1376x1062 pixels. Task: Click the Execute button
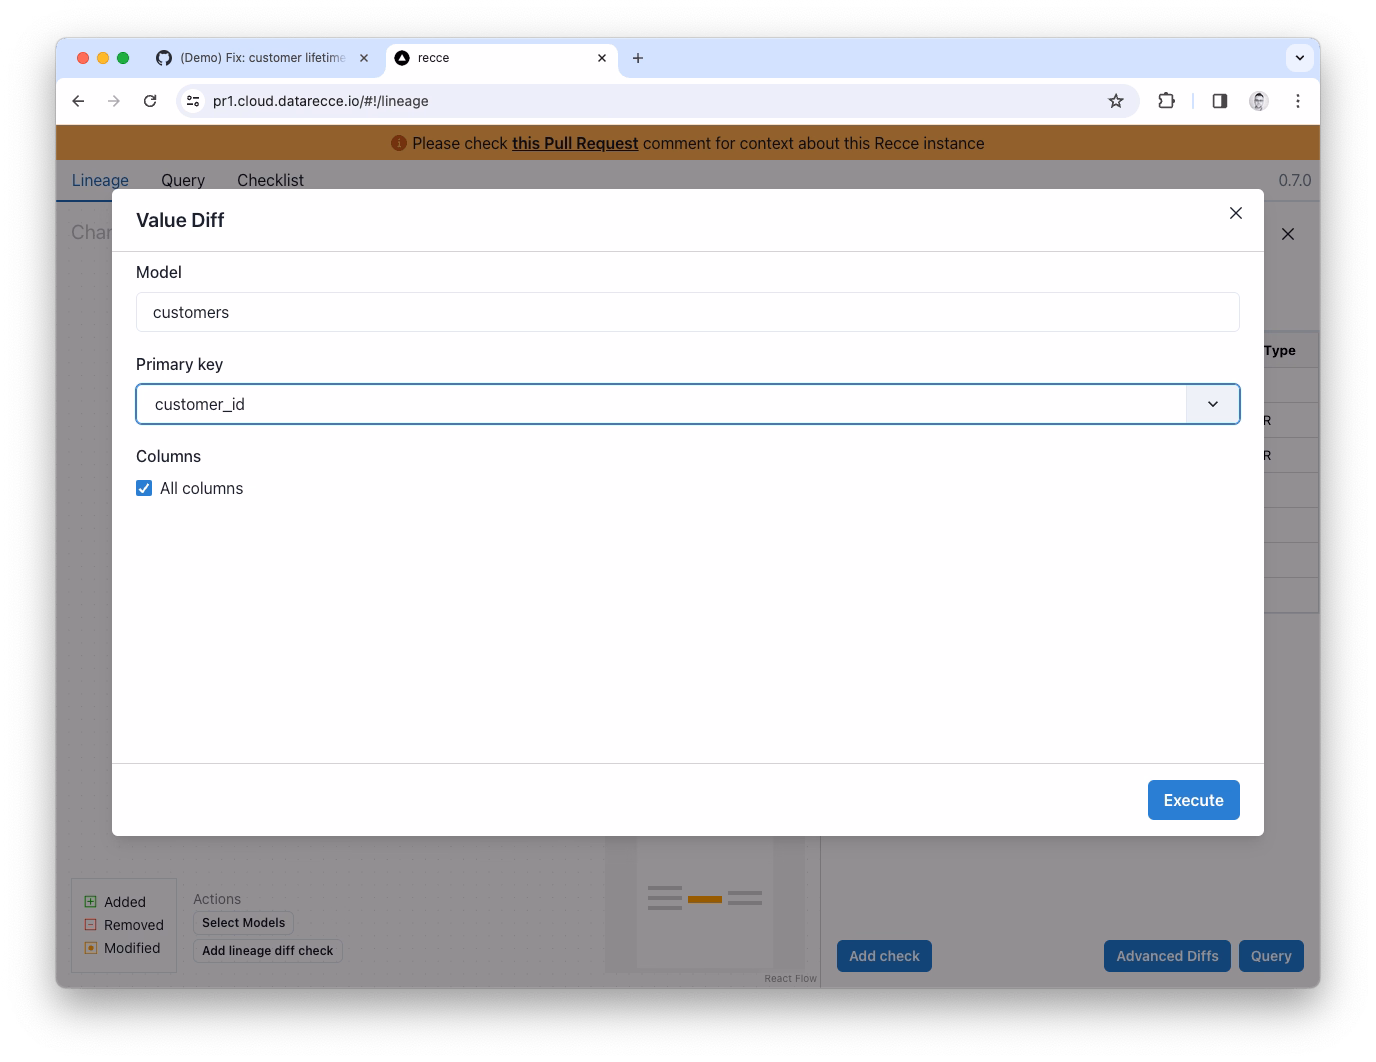pyautogui.click(x=1193, y=800)
